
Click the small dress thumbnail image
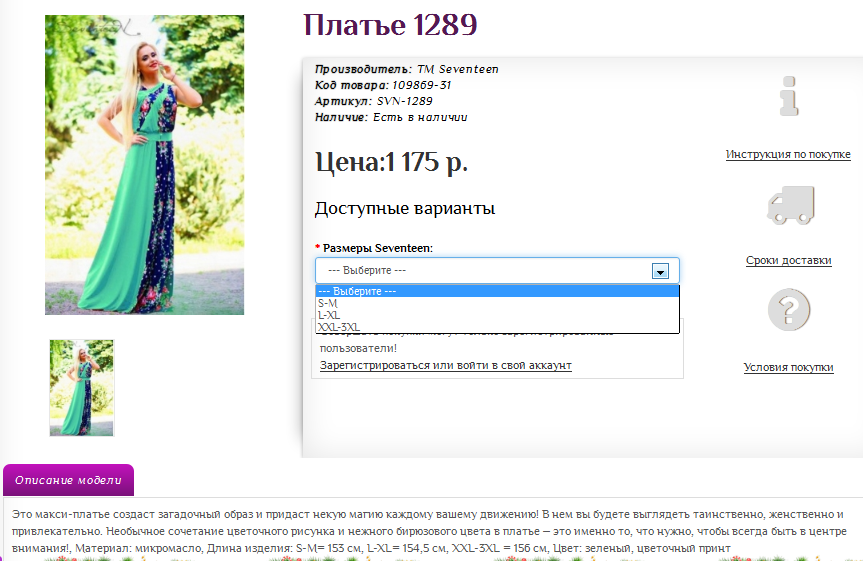pos(81,388)
